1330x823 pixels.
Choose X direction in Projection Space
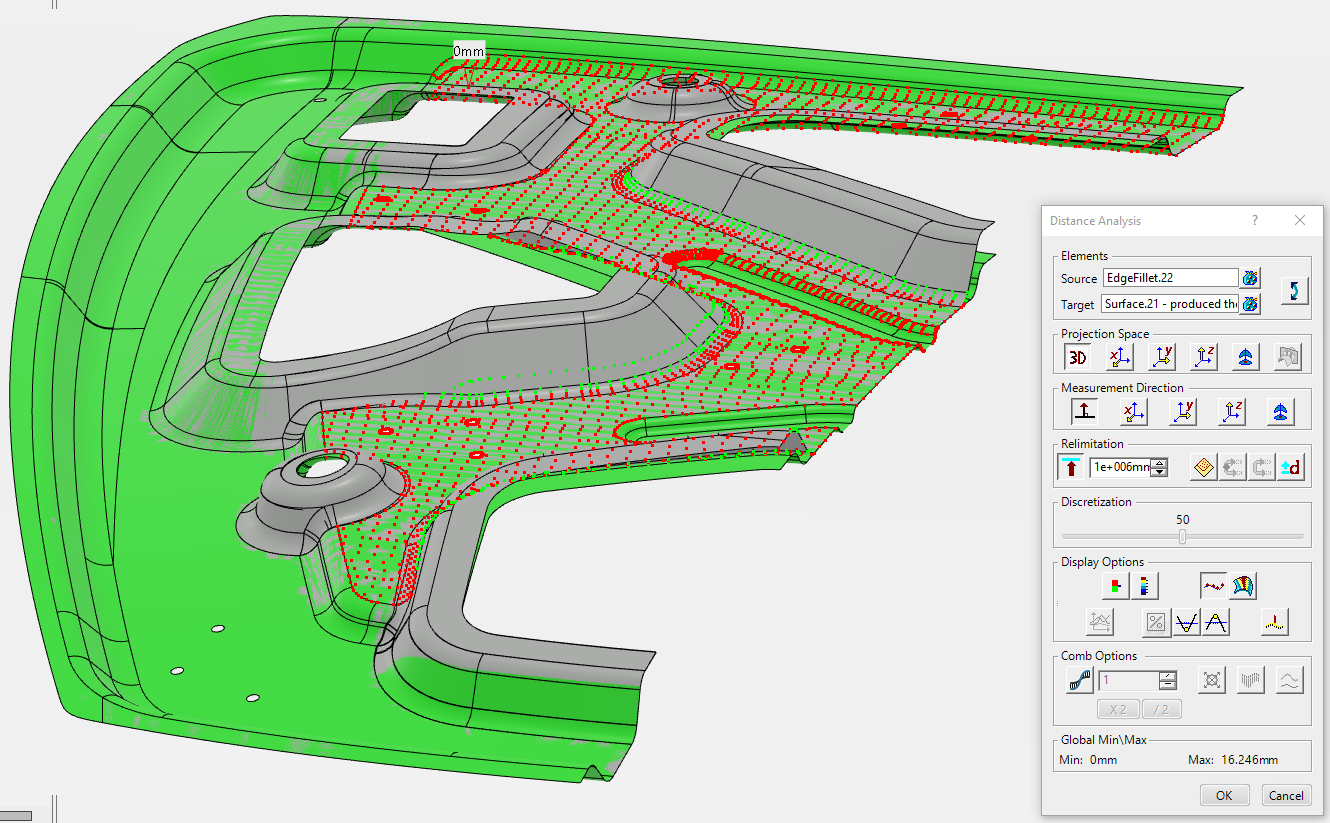[x=1120, y=357]
